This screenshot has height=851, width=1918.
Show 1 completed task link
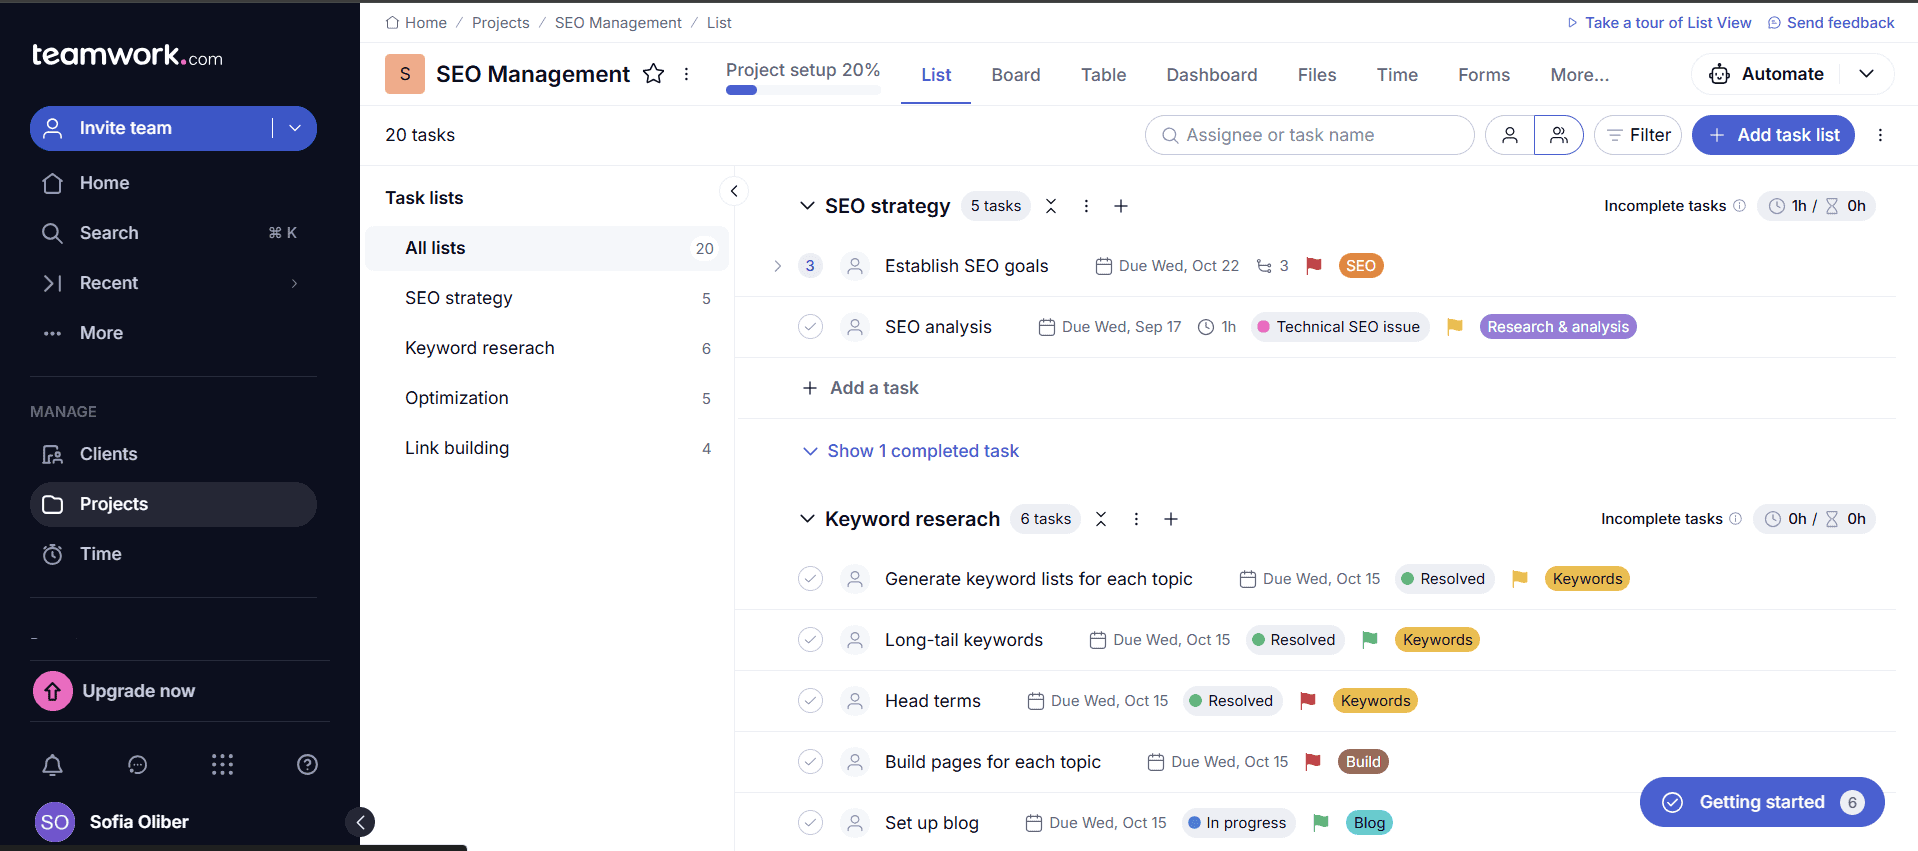tap(922, 451)
